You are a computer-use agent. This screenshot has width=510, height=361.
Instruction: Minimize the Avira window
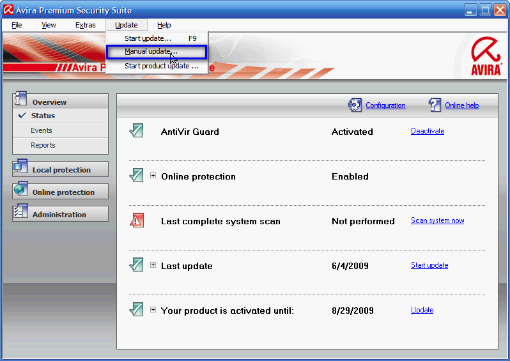(x=470, y=10)
